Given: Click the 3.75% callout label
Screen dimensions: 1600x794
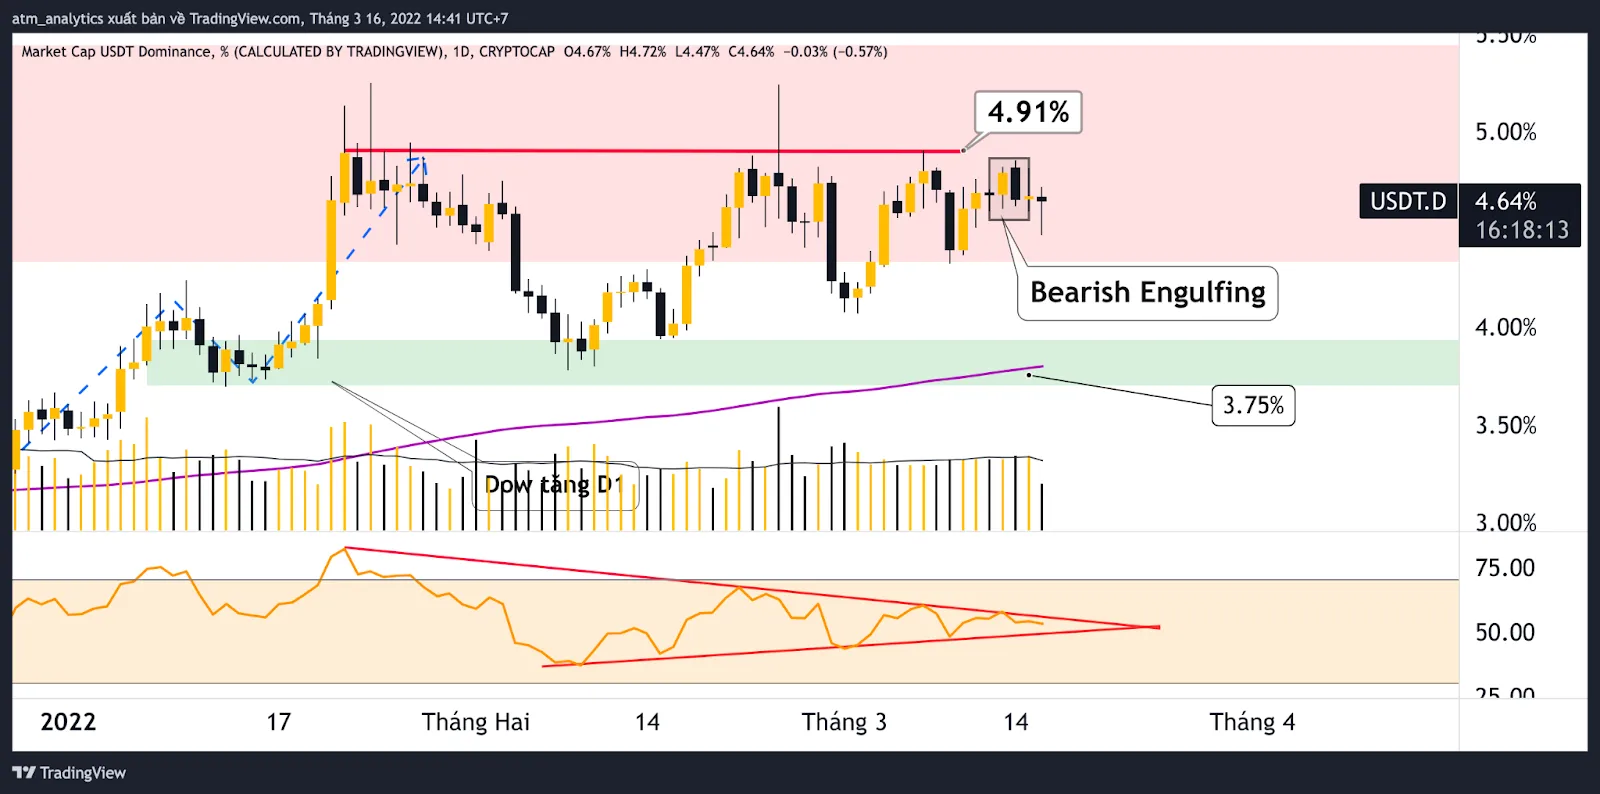Looking at the screenshot, I should tap(1253, 406).
